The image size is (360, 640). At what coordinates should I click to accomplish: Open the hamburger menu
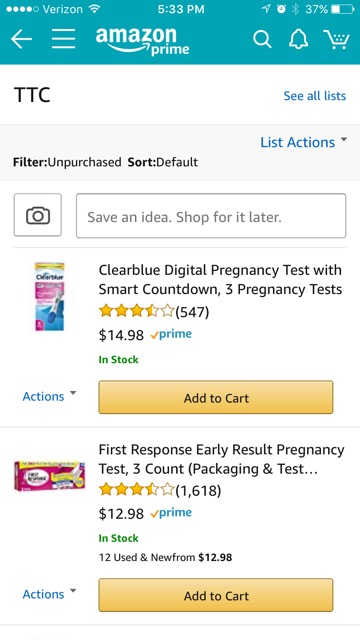64,39
